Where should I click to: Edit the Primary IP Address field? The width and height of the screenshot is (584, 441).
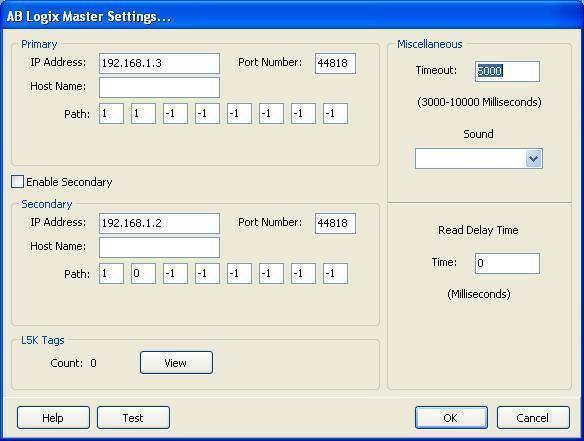point(159,63)
